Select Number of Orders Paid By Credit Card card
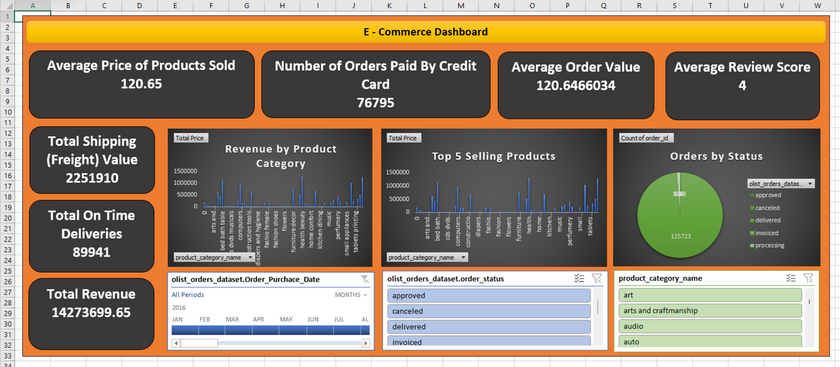The height and width of the screenshot is (367, 840). (x=376, y=84)
